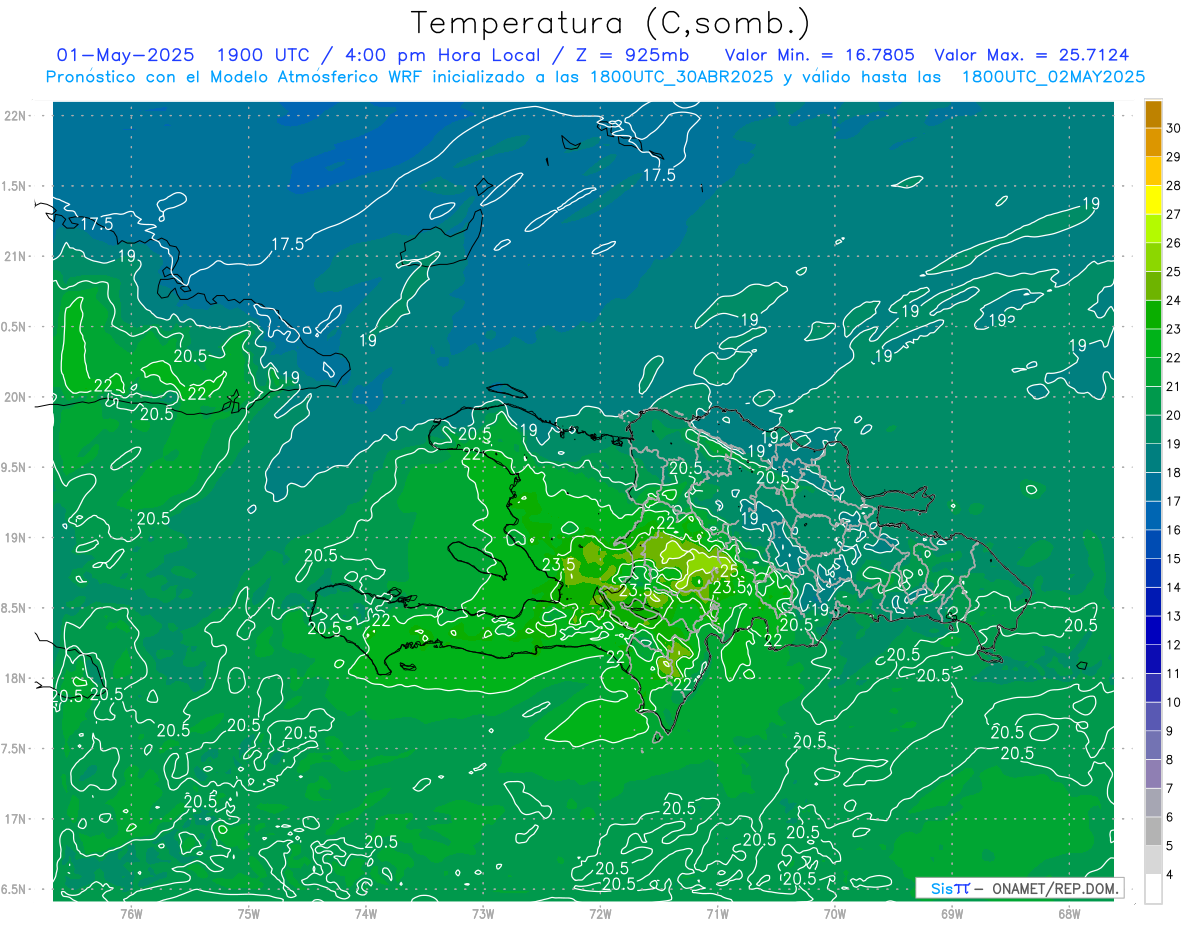Click the green swatch between 22 and 23
1200x927 pixels.
(1153, 344)
